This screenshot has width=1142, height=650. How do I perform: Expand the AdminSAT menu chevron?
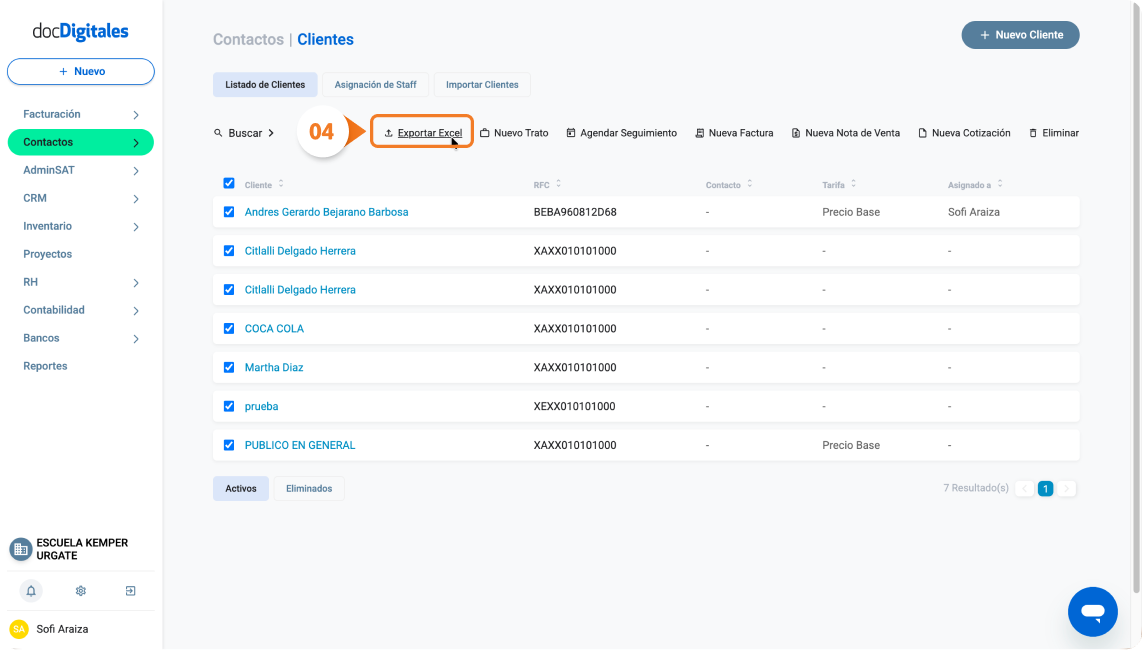pos(135,171)
